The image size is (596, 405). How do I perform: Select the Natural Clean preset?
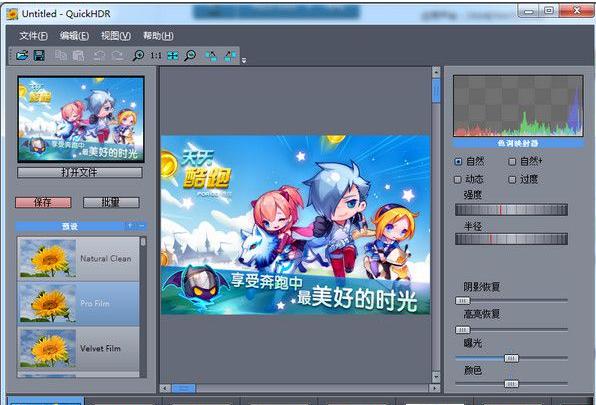(78, 259)
